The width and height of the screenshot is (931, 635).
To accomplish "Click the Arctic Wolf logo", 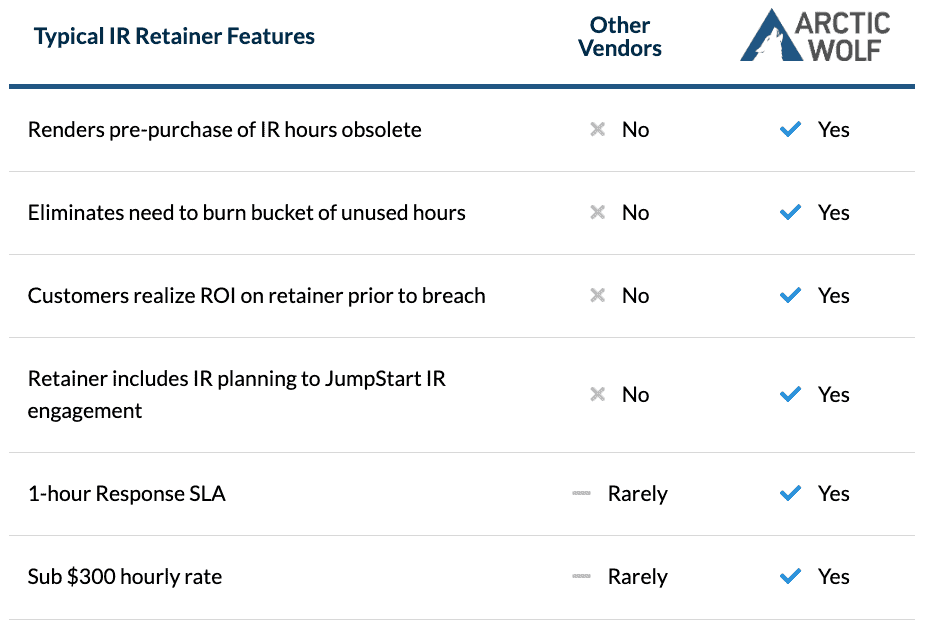I will (815, 36).
